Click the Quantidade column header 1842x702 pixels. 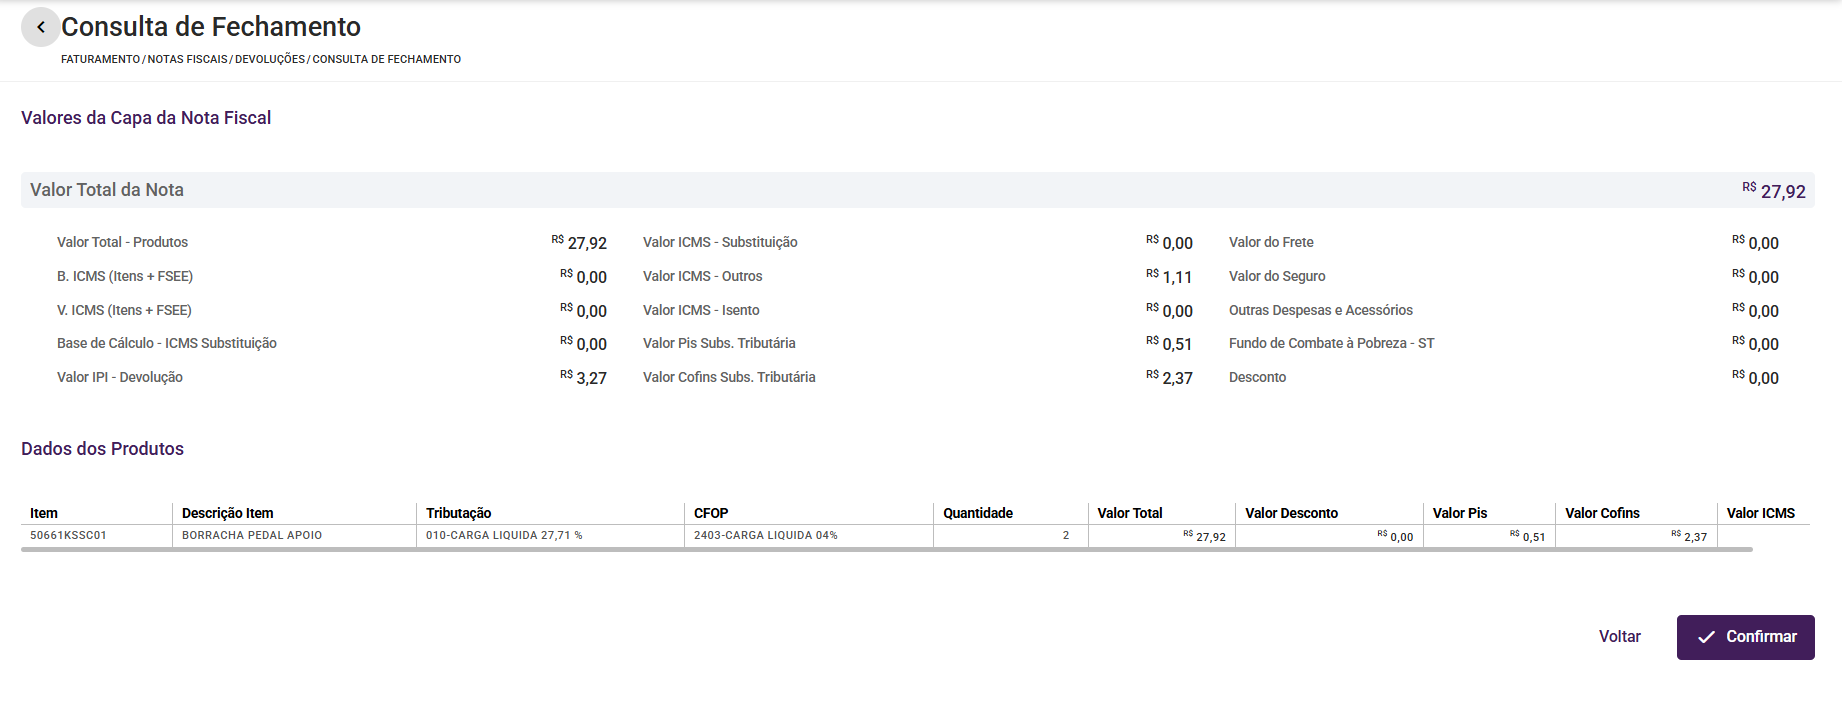click(x=978, y=513)
